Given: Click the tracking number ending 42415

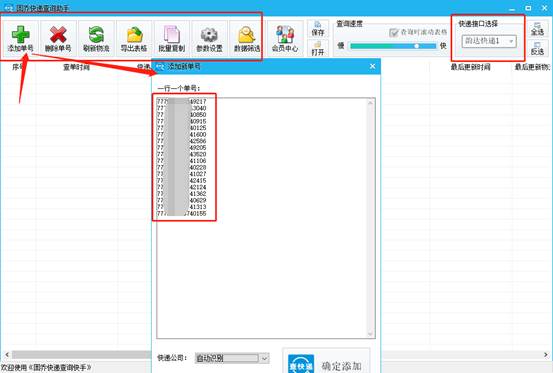Looking at the screenshot, I should pos(182,181).
